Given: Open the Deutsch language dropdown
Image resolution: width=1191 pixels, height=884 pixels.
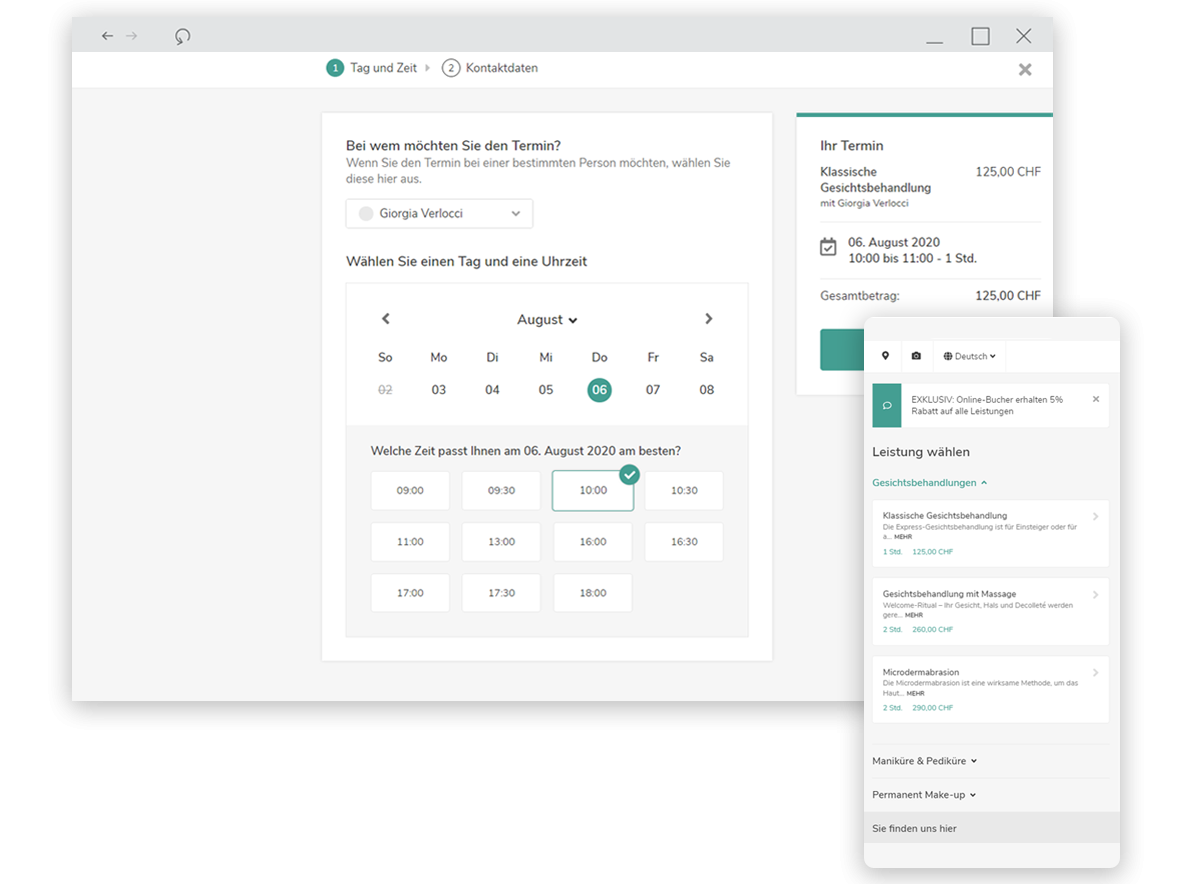Looking at the screenshot, I should tap(969, 356).
